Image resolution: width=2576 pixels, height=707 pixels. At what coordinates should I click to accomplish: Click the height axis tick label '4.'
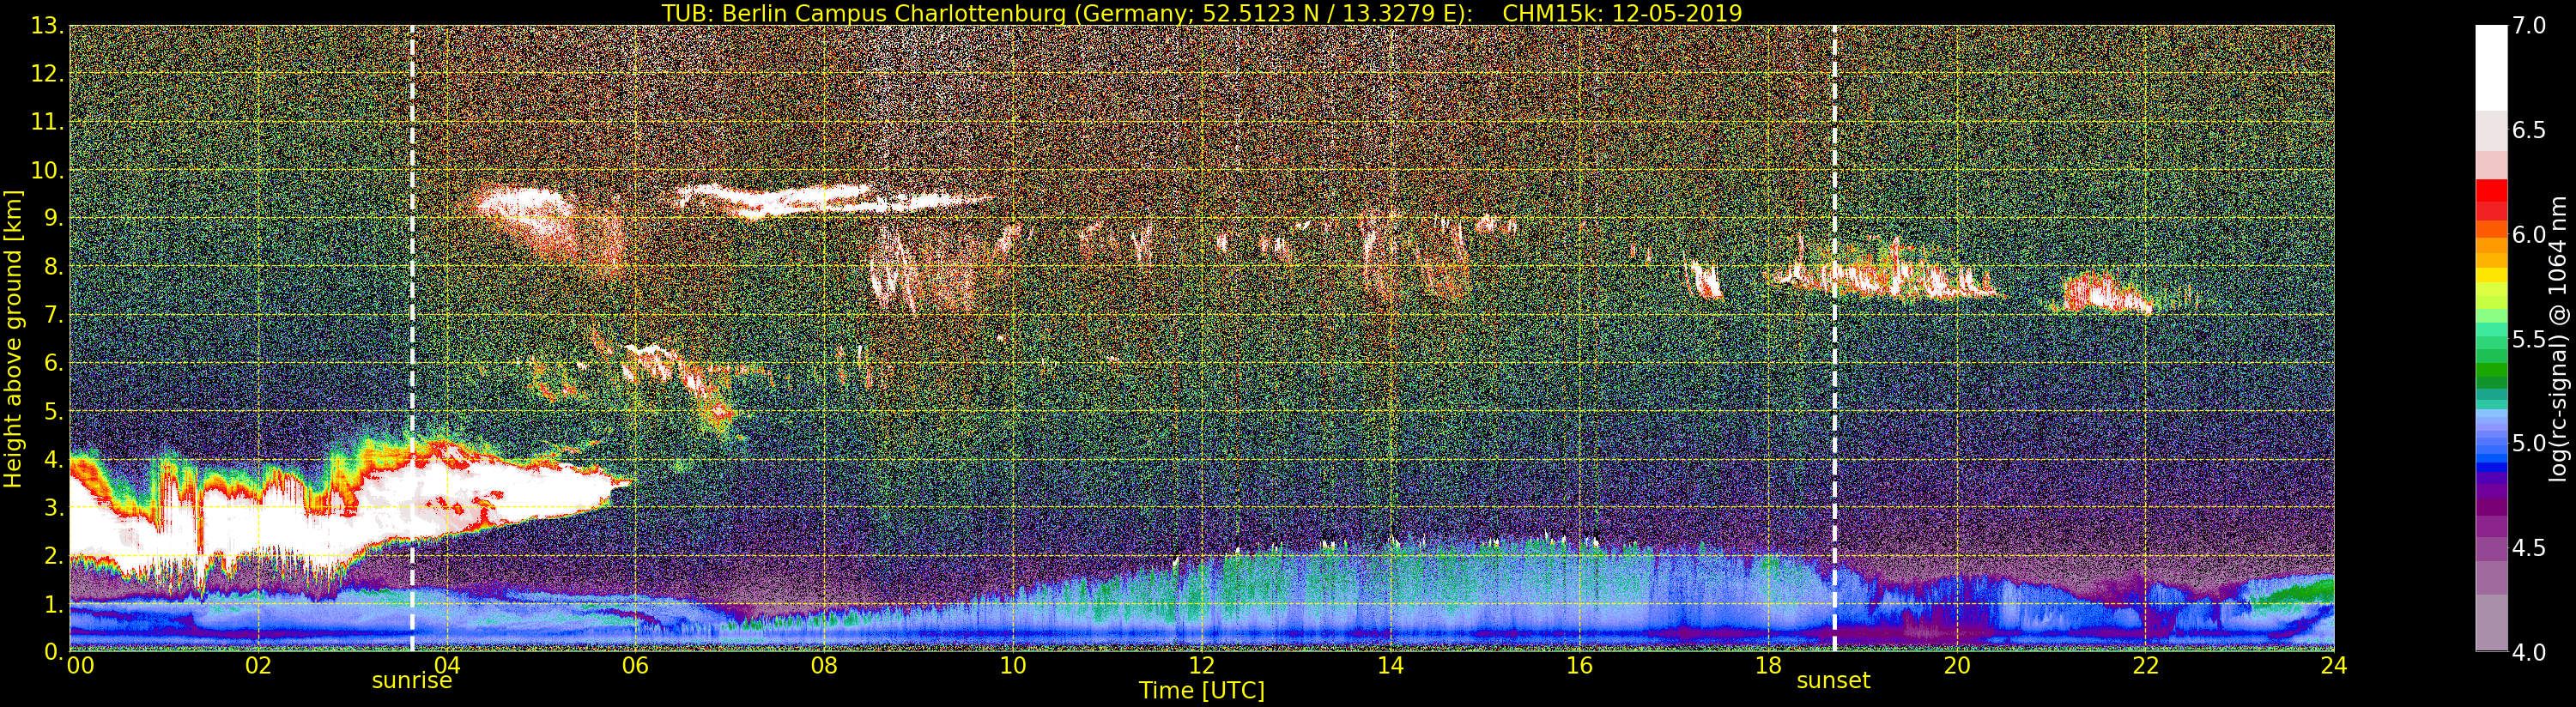point(53,459)
